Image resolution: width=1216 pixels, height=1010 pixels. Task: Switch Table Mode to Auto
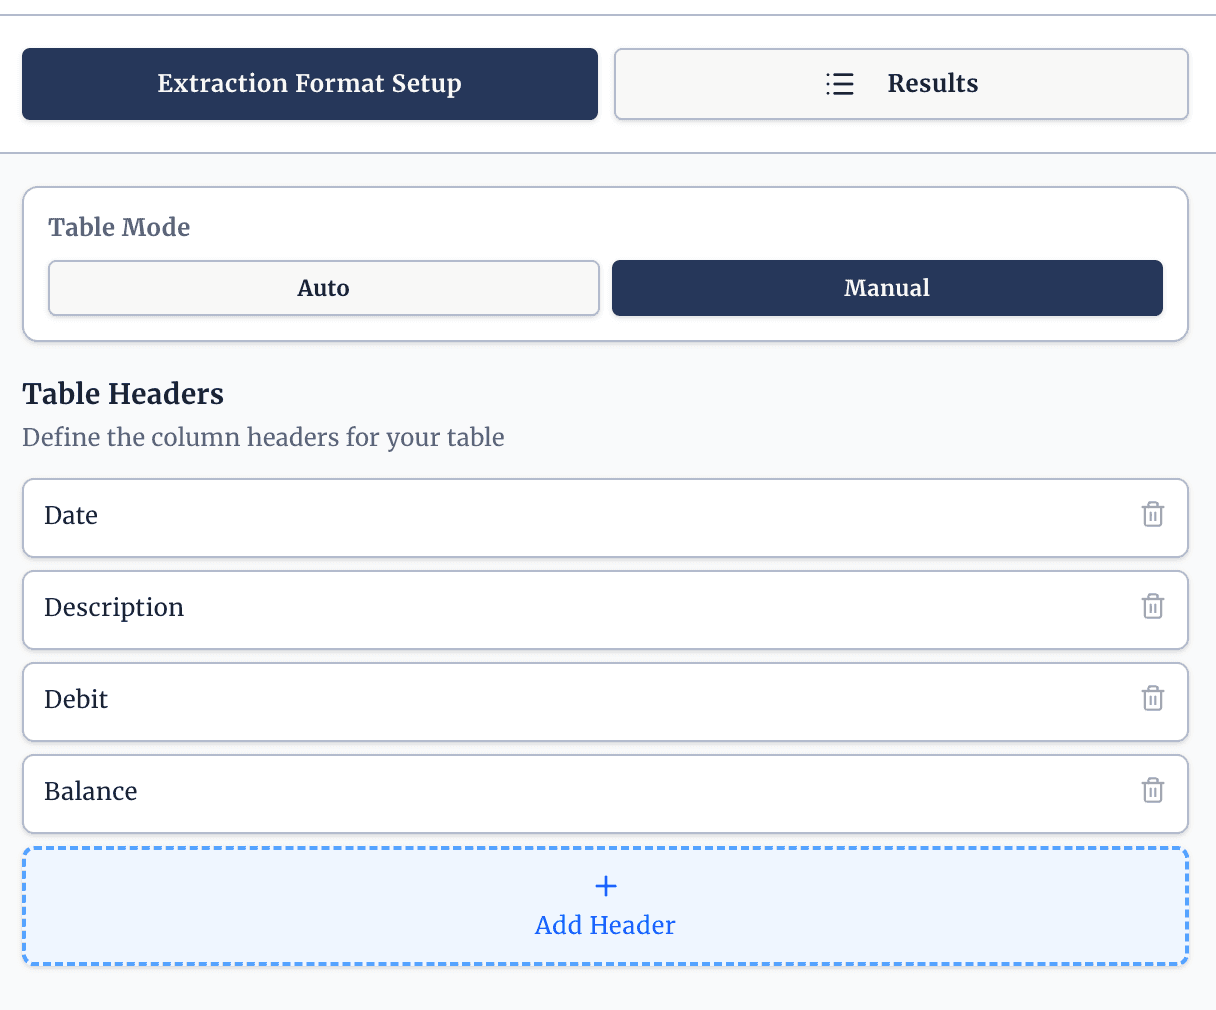pos(323,288)
